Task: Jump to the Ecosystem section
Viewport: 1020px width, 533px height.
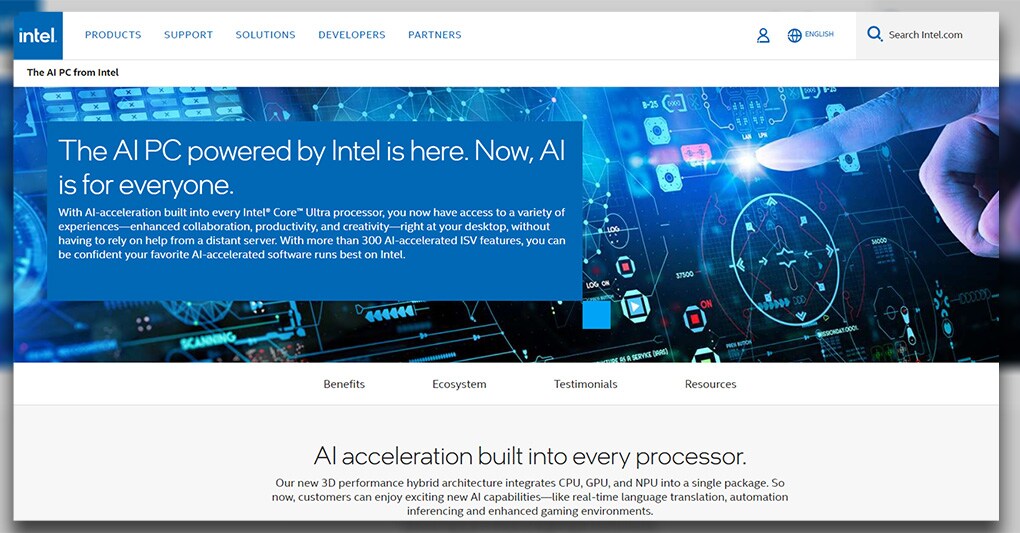Action: pos(459,384)
